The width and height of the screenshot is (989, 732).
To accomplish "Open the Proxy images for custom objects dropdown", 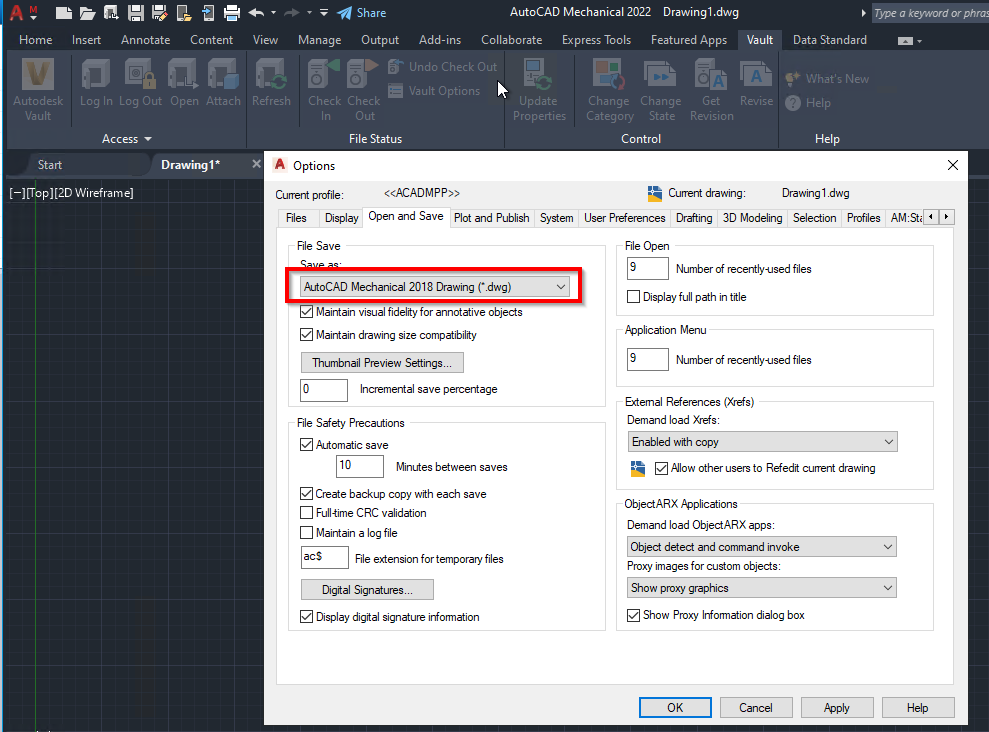I will coord(761,588).
